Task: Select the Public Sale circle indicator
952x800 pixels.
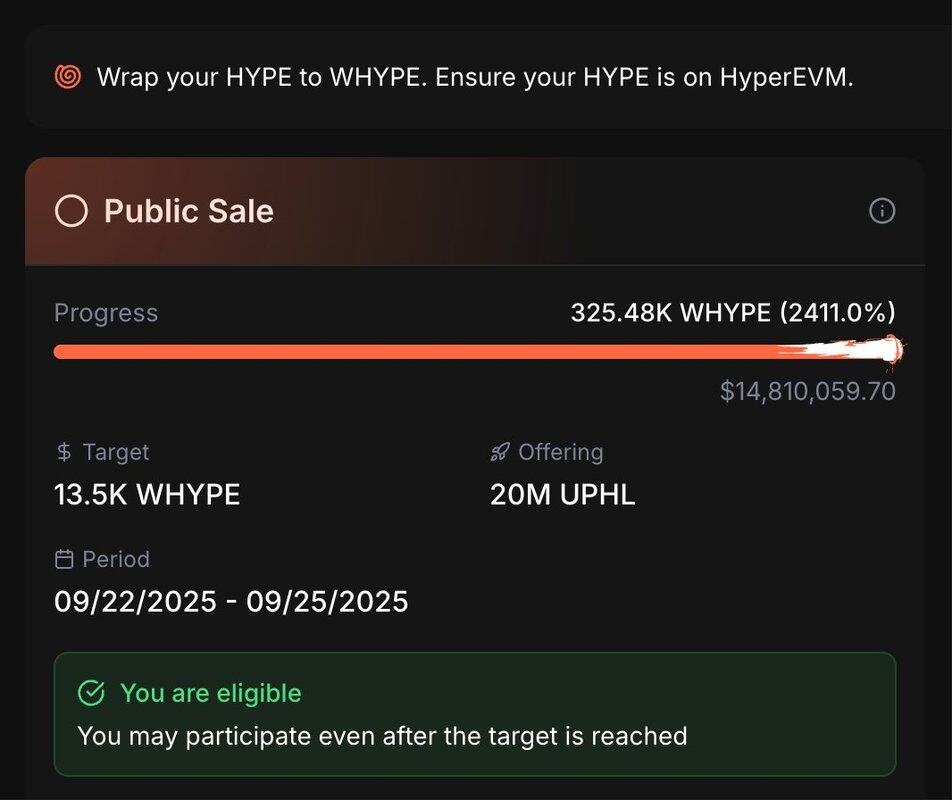Action: pos(72,211)
